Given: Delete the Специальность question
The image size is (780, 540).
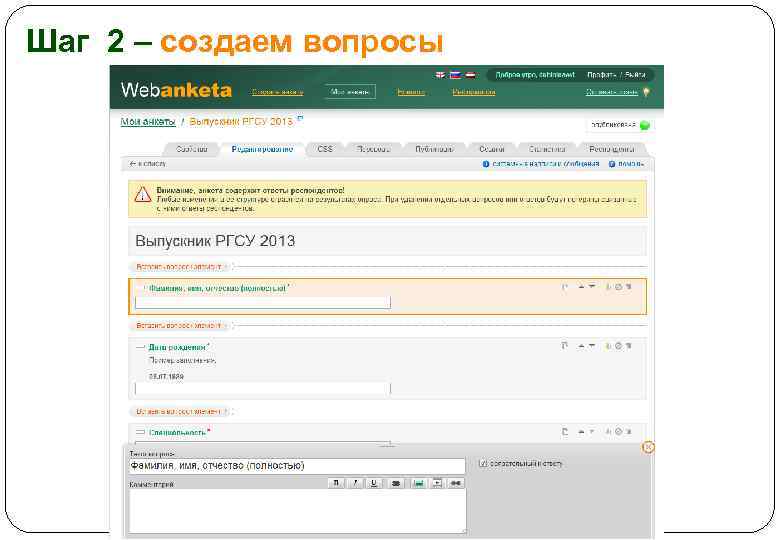Looking at the screenshot, I should [629, 432].
